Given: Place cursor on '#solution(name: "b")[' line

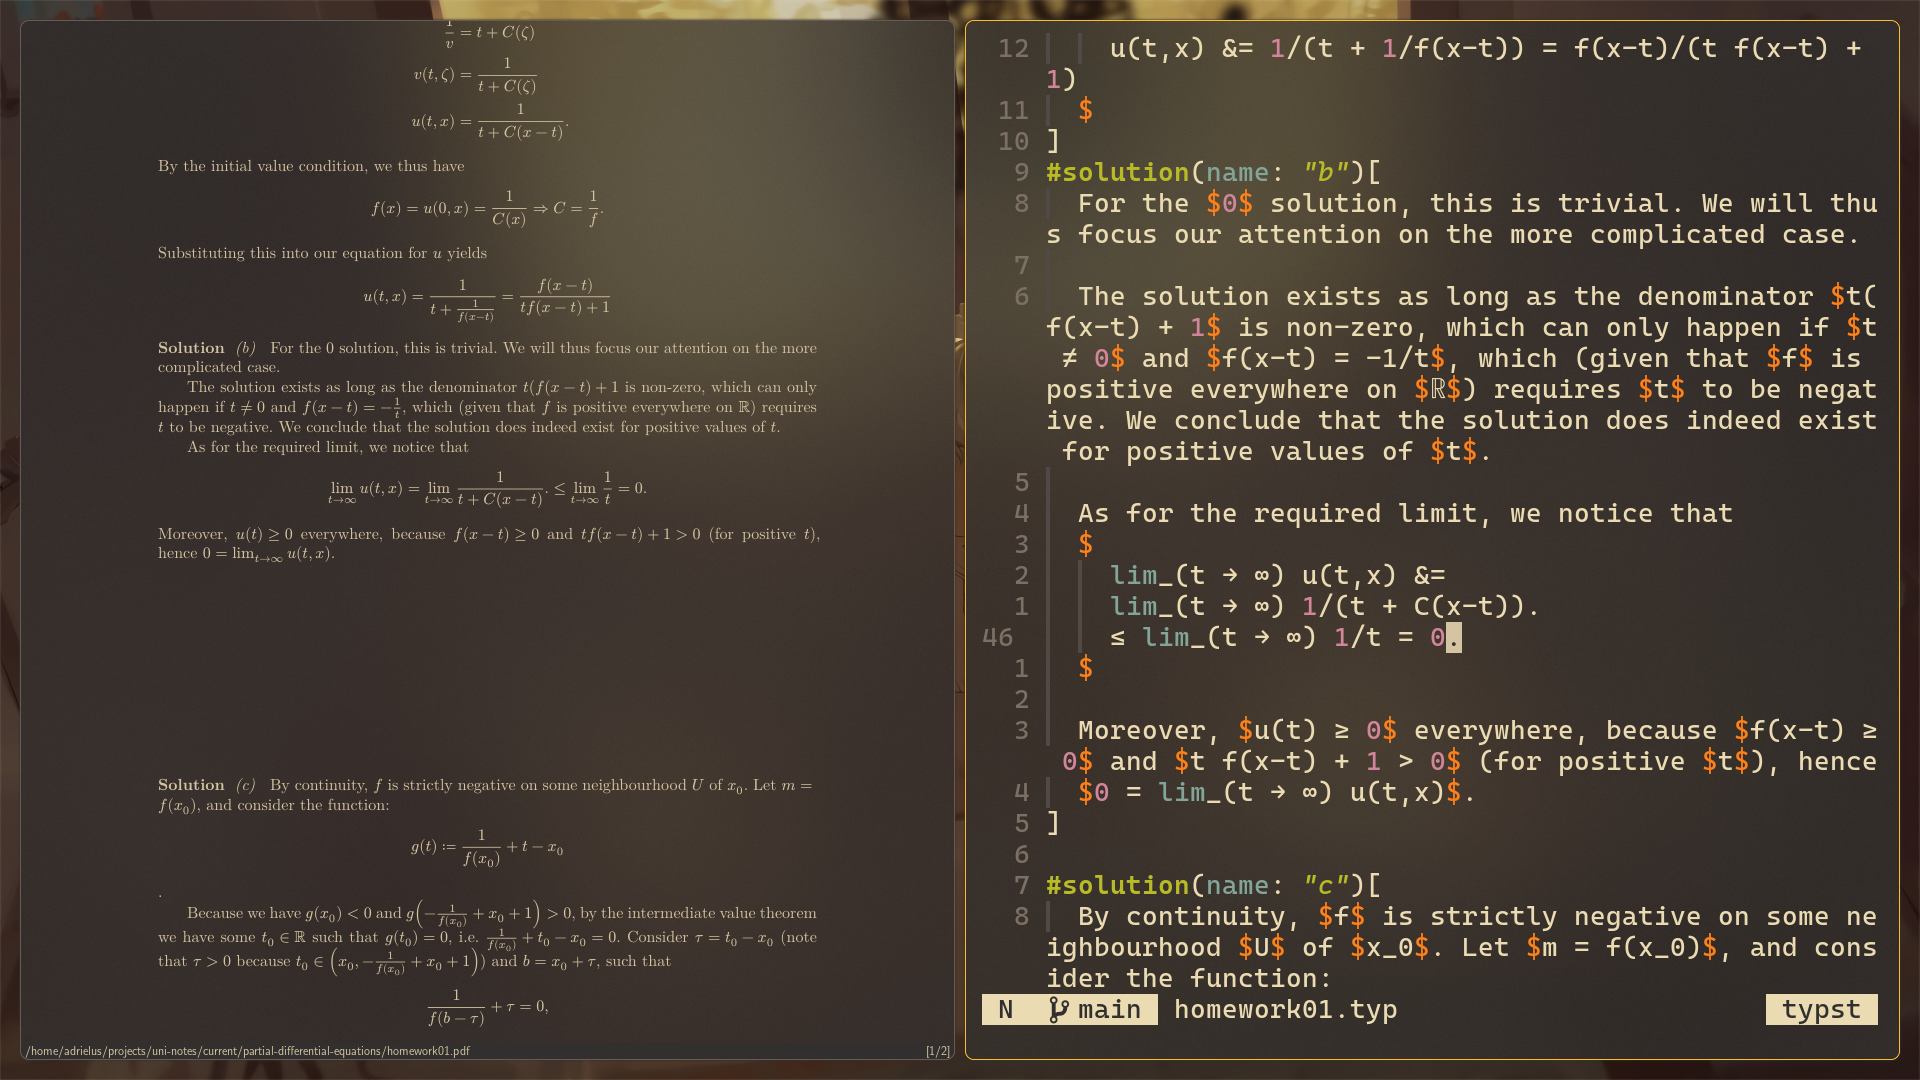Looking at the screenshot, I should point(1213,172).
